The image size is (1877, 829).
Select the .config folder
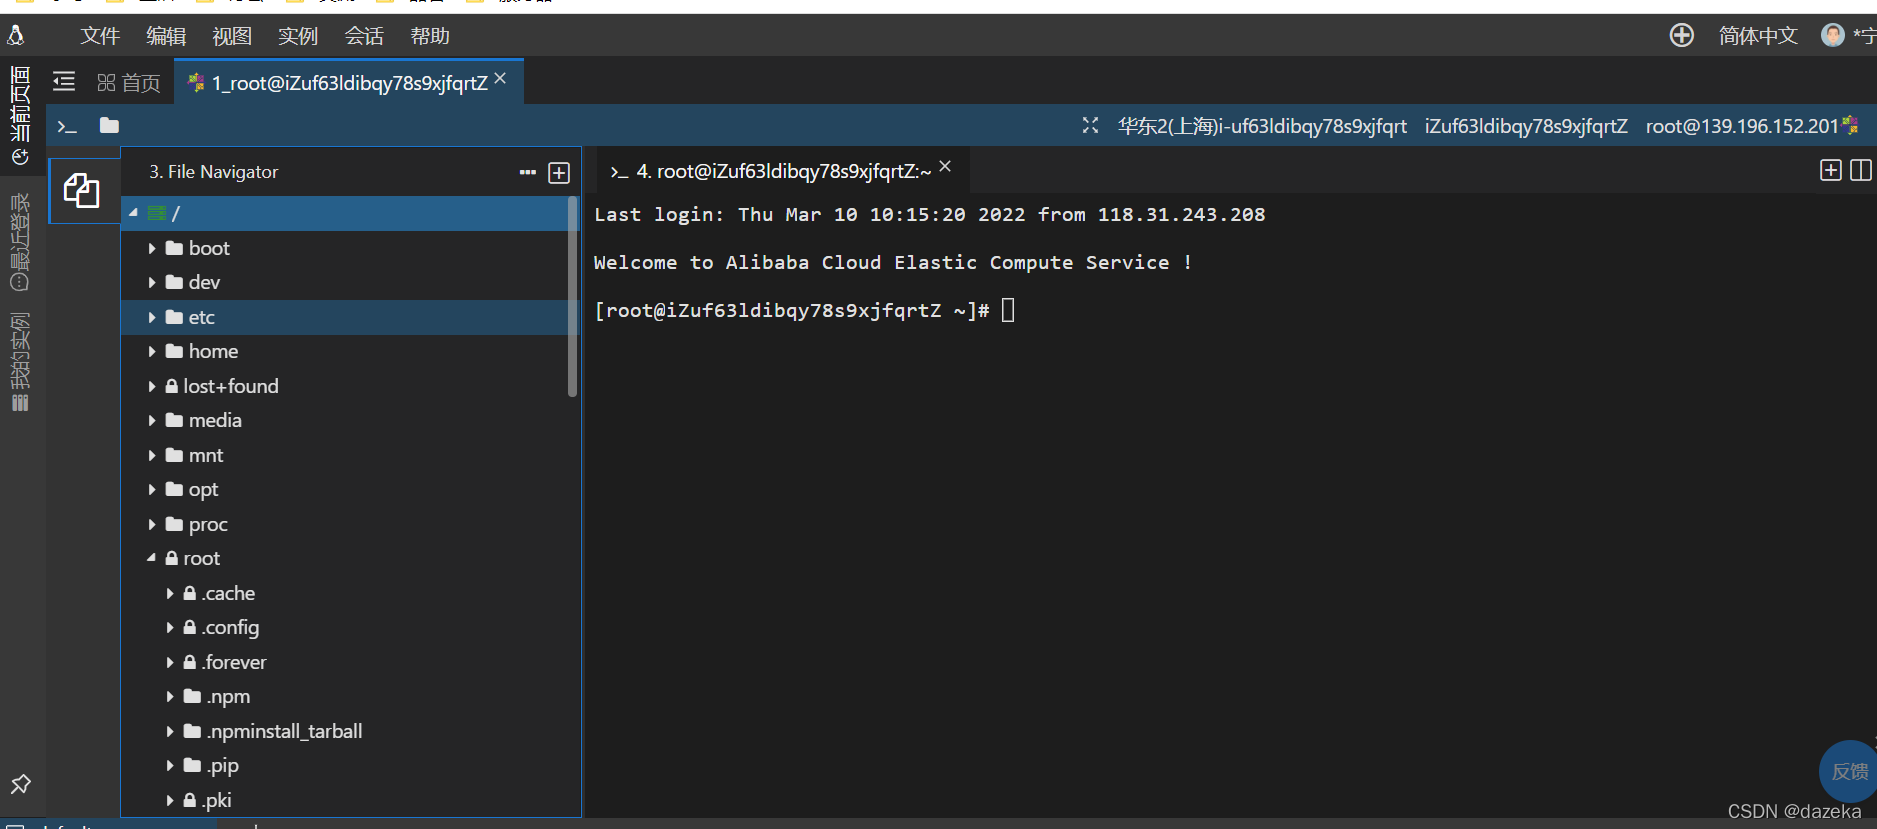[x=350, y=627]
